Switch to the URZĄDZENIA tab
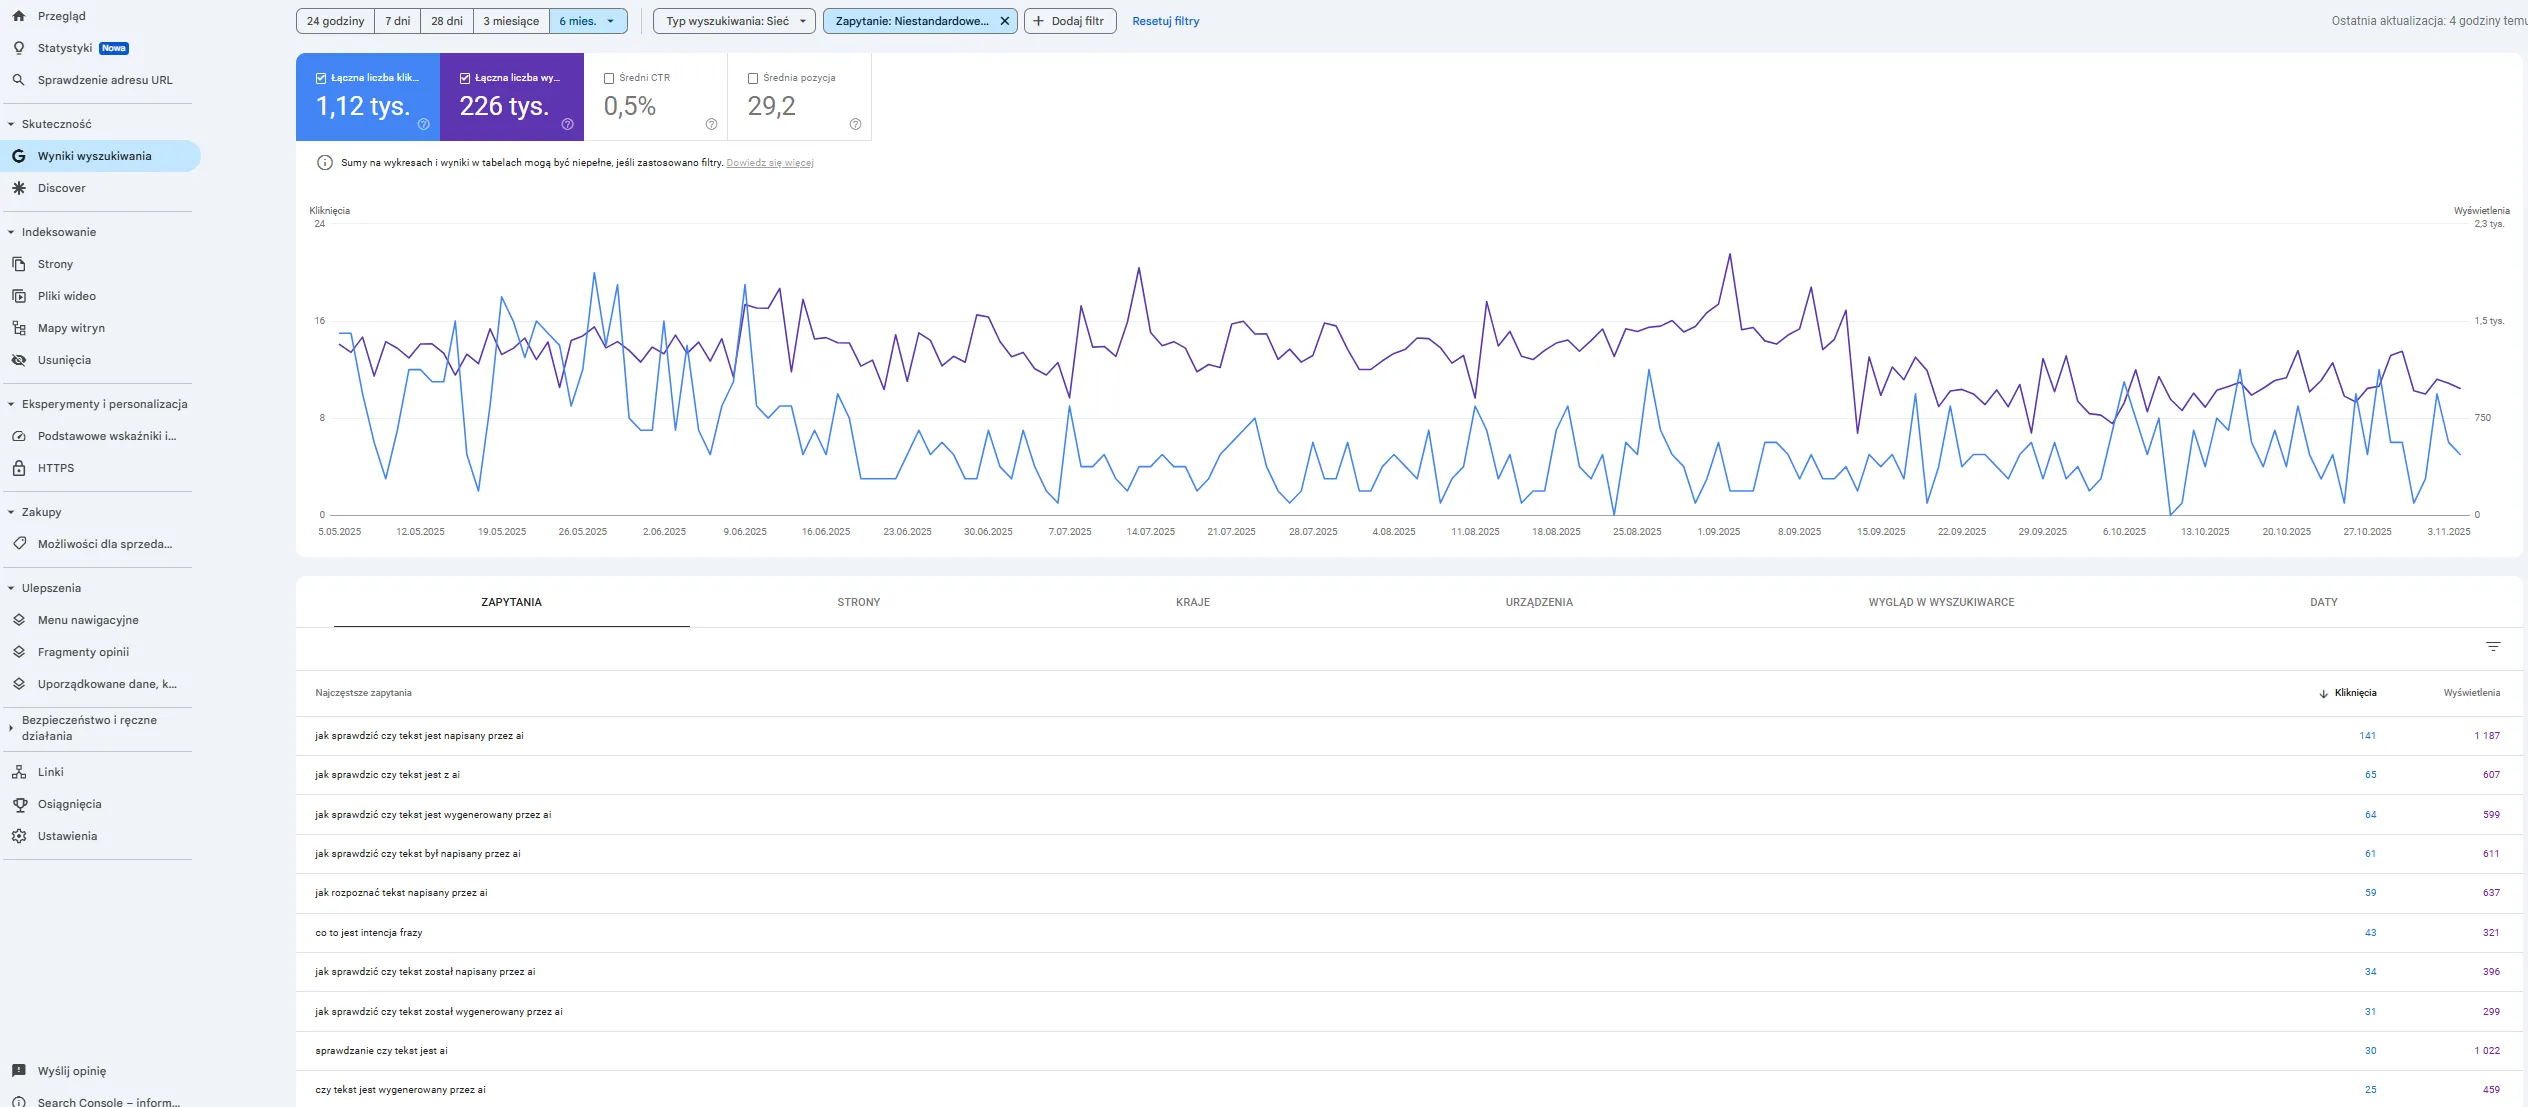The image size is (2528, 1107). click(1538, 602)
